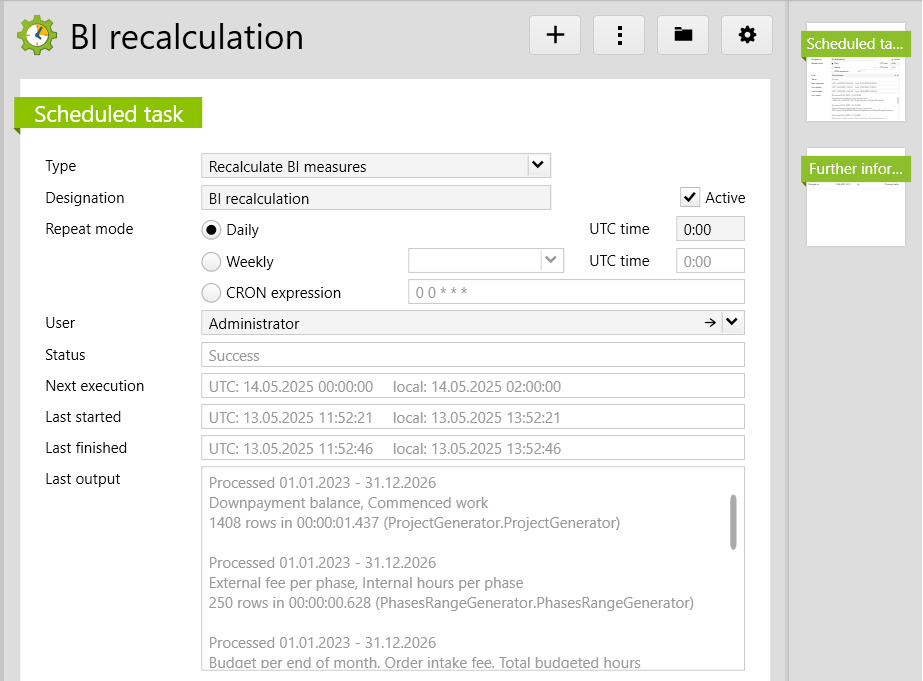Click the Last output scrollbar
923x681 pixels.
733,522
